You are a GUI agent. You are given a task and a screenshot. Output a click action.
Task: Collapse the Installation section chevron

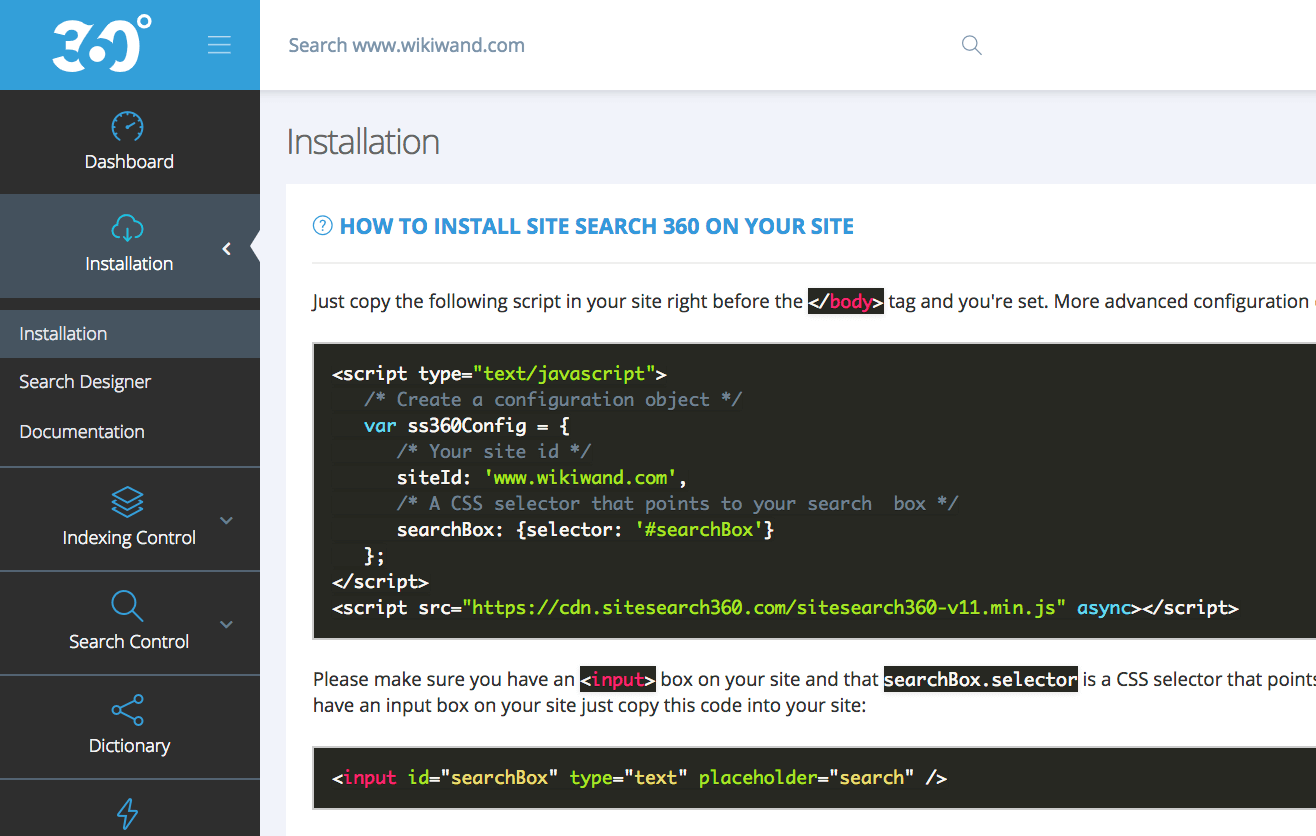(227, 248)
